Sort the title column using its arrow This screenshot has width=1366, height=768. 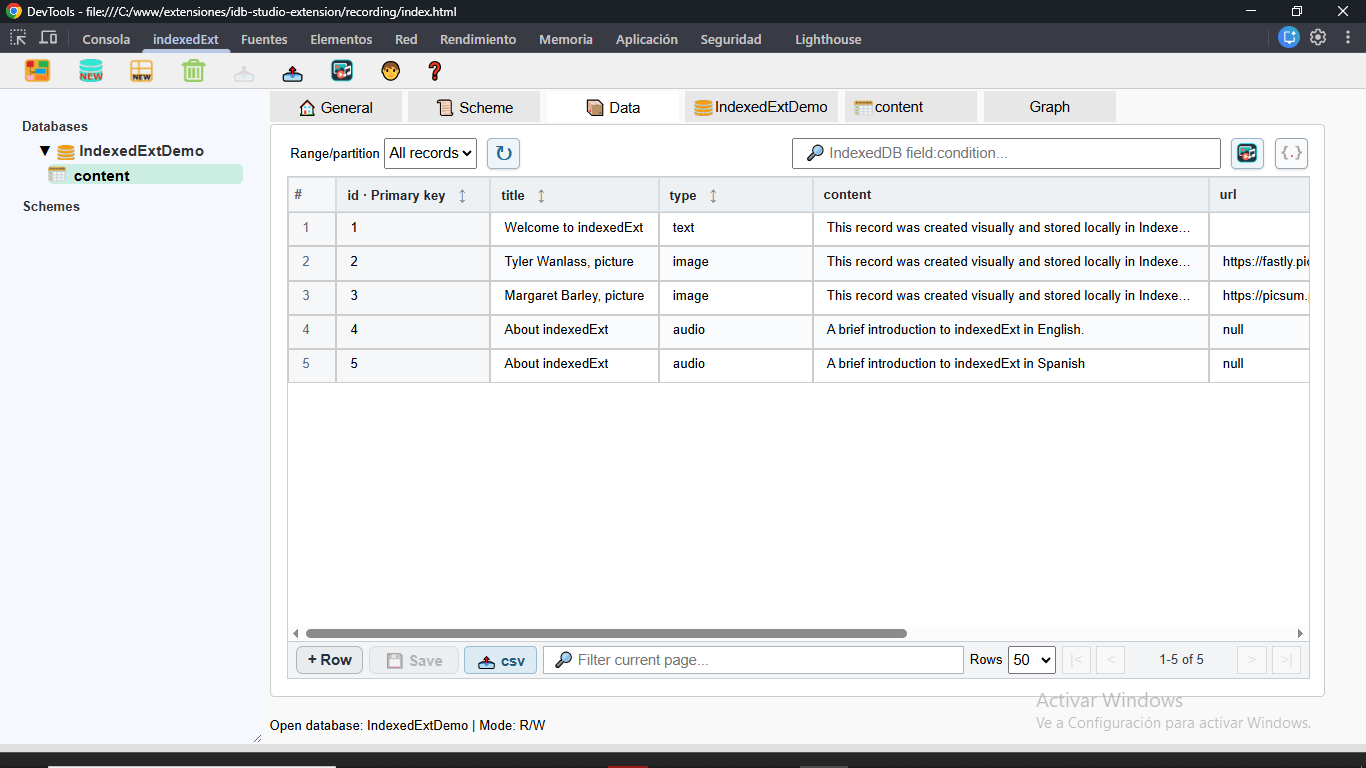tap(541, 196)
